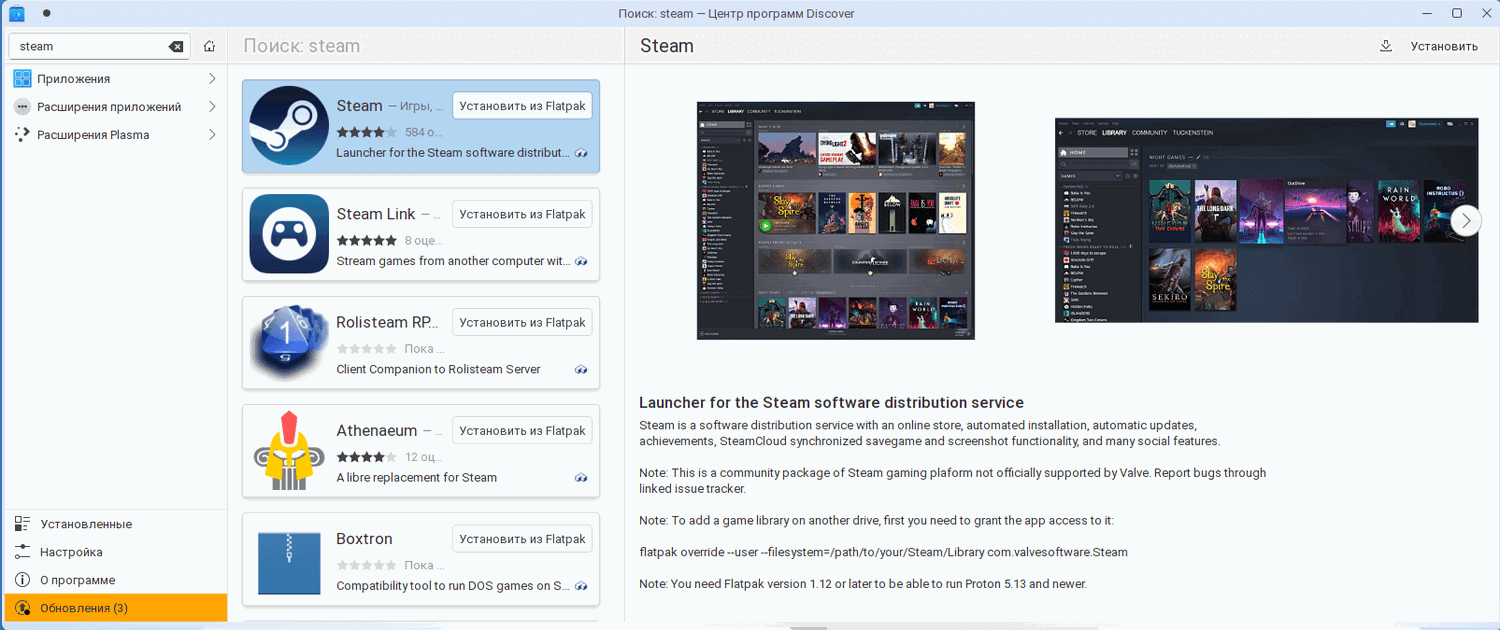Click the Rolisteam dice logo

click(289, 342)
